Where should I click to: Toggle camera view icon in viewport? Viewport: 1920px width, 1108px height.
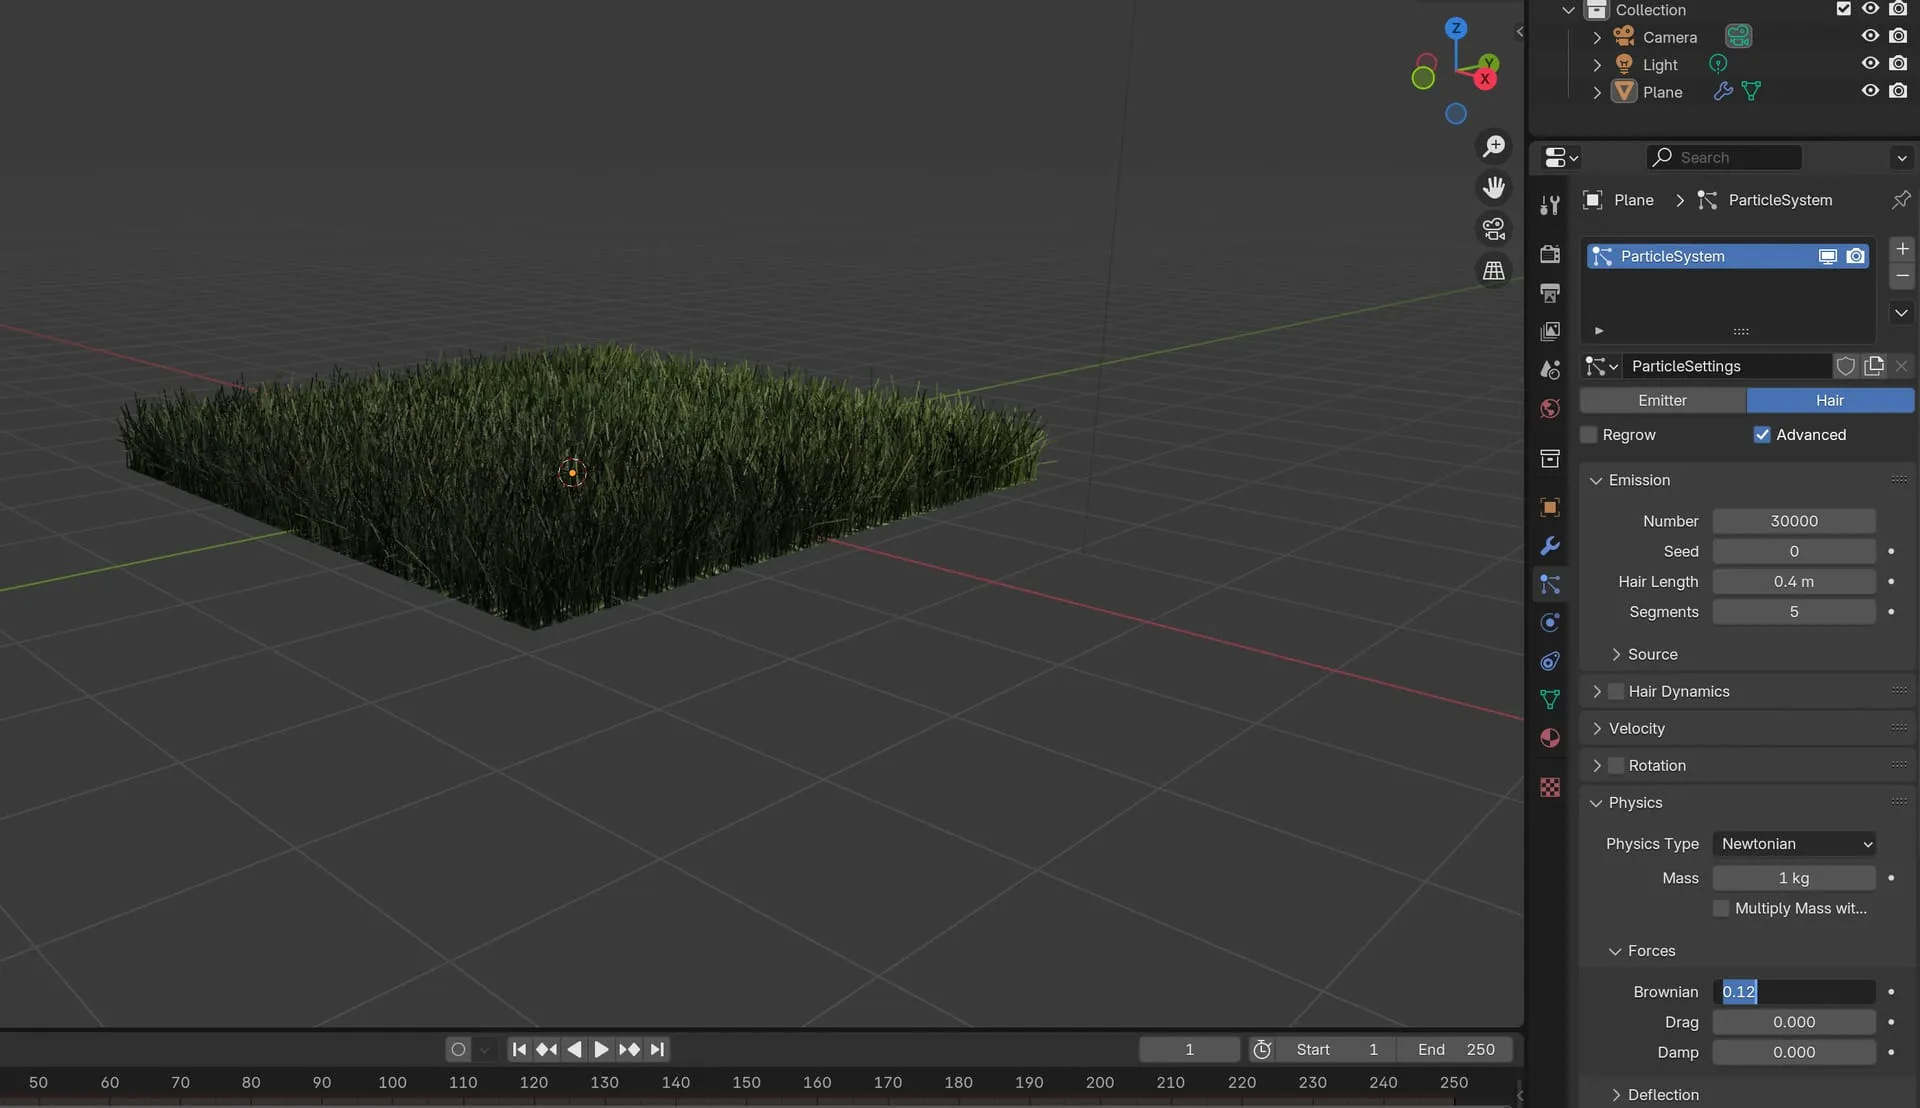pyautogui.click(x=1494, y=229)
